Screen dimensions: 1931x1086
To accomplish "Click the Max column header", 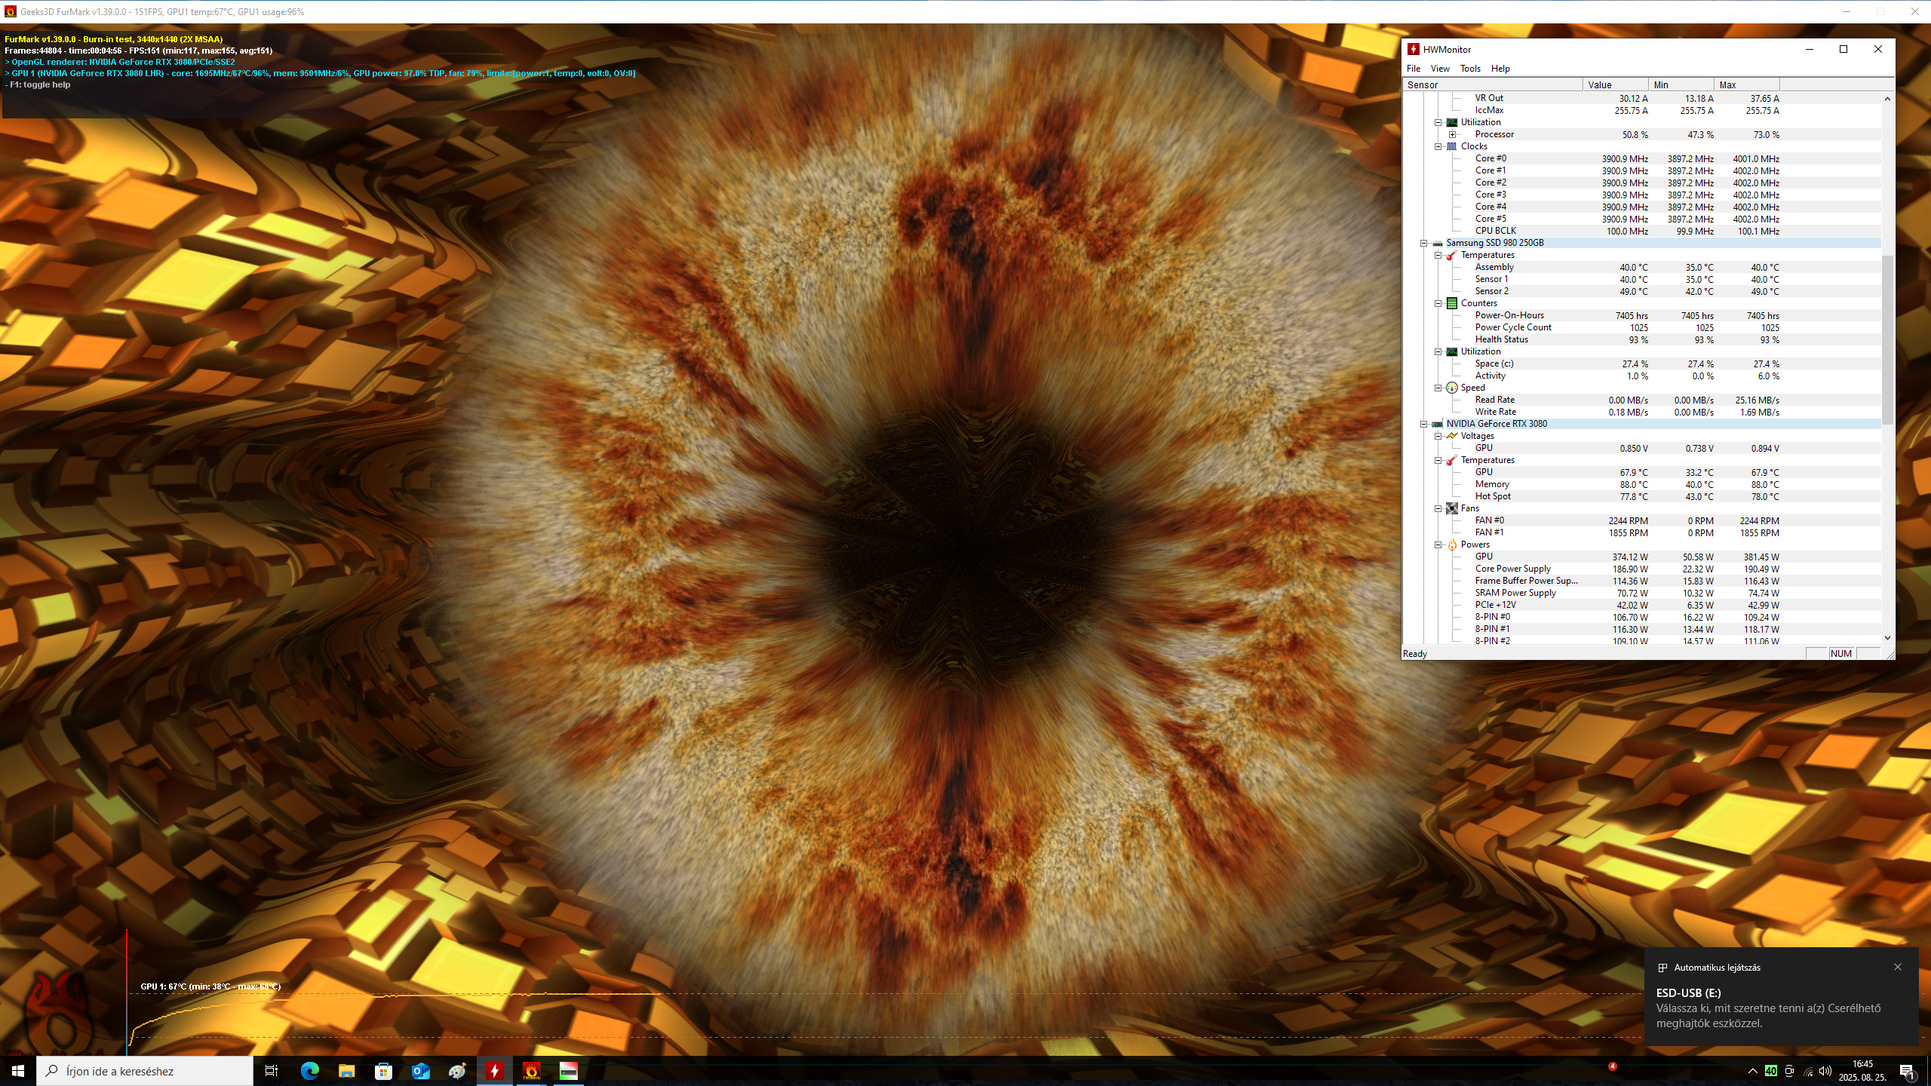I will [1745, 85].
